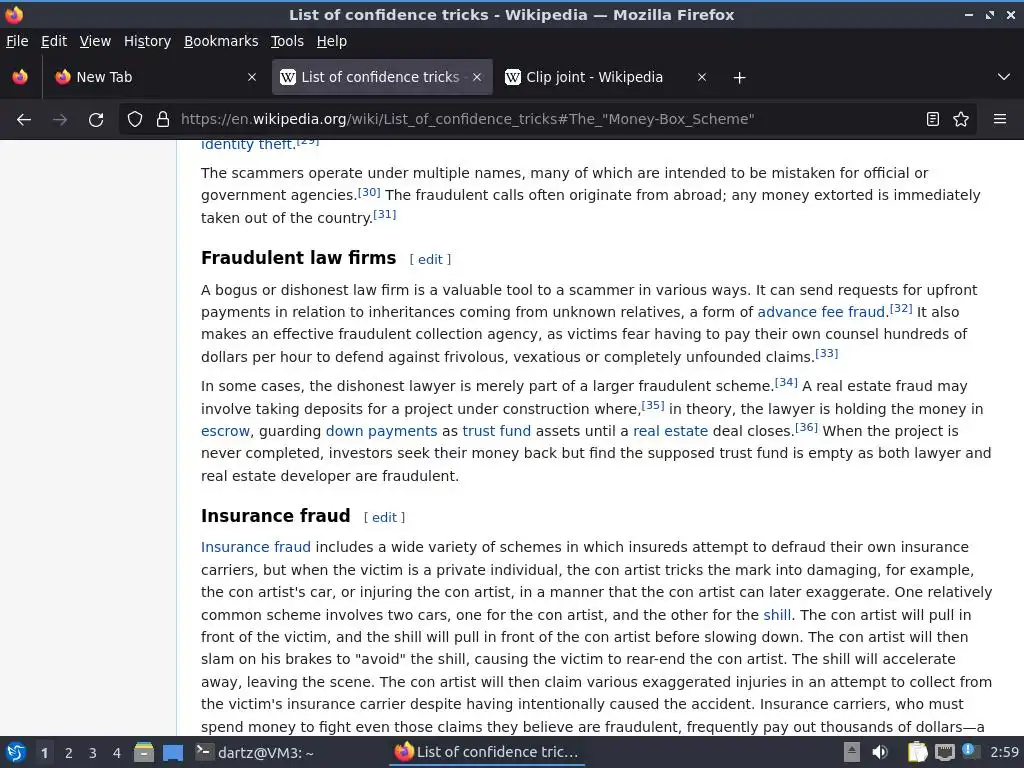This screenshot has width=1024, height=768.
Task: Open the down payments link
Action: point(381,431)
